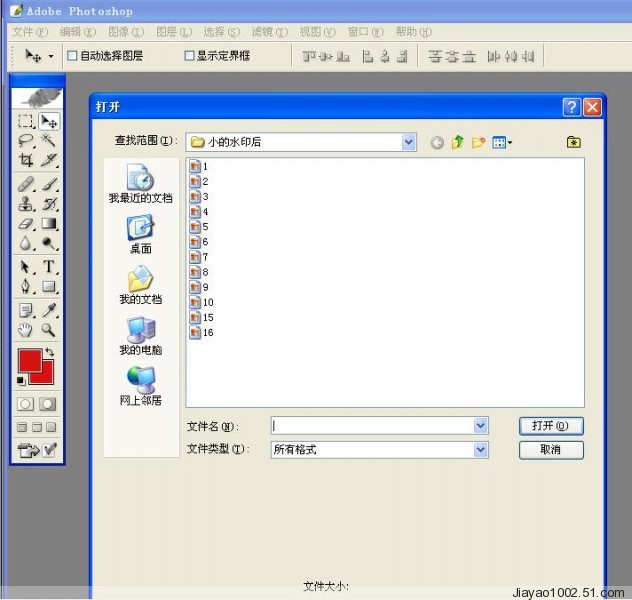Click the 打开 button
Screen dimensions: 632x600
551,426
